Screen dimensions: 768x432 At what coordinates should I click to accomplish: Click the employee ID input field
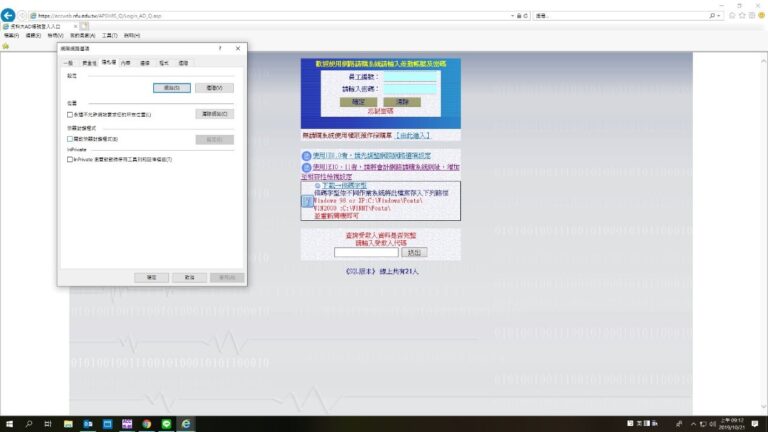tap(410, 76)
